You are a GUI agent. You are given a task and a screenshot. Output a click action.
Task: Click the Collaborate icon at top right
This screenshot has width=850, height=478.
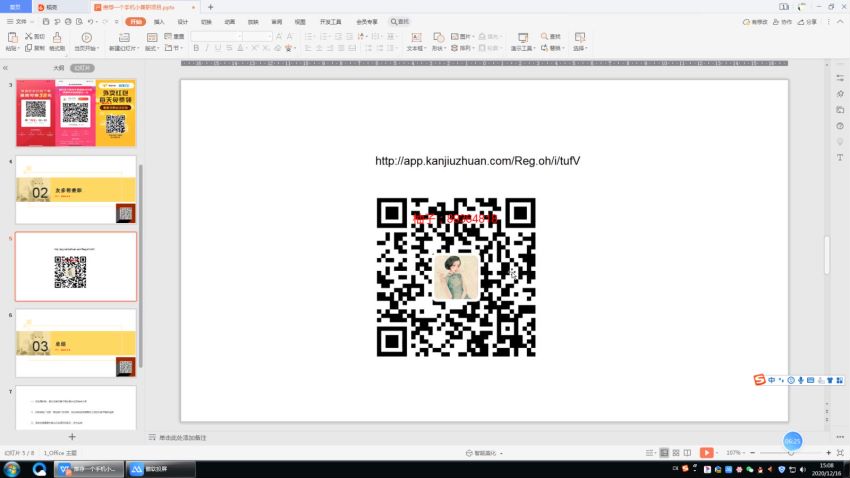click(776, 22)
